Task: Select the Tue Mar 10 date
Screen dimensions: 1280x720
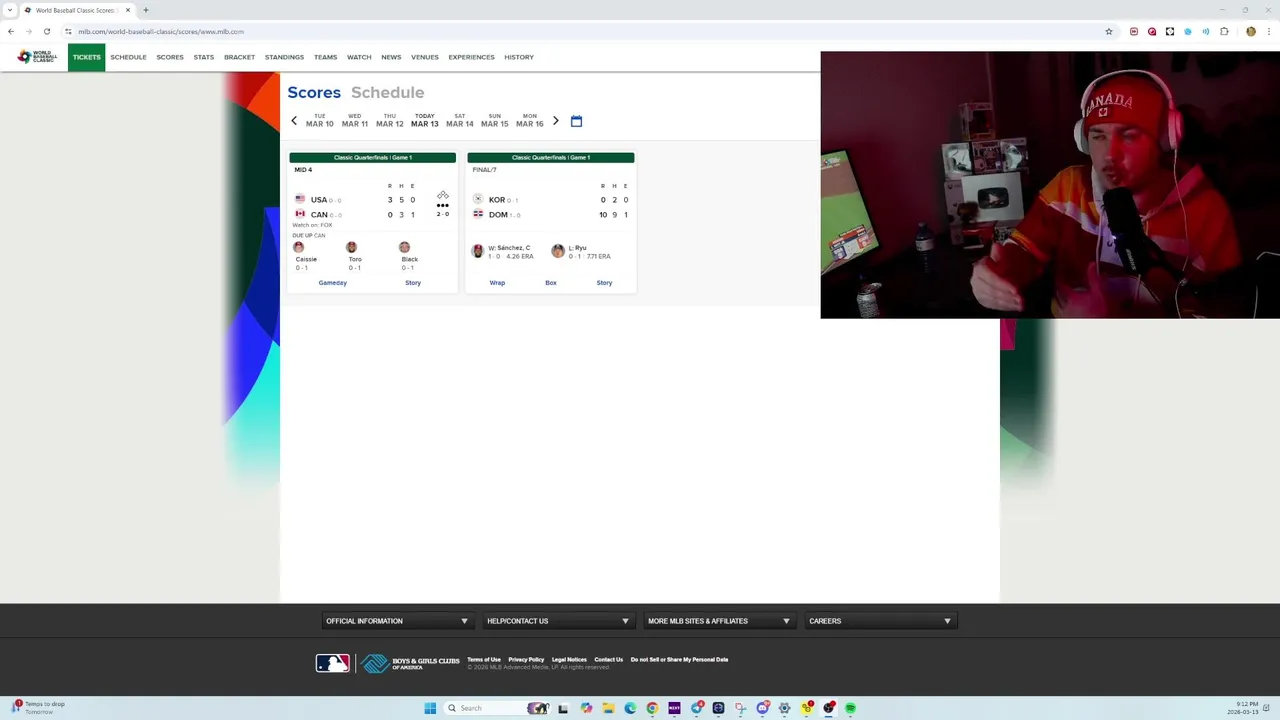Action: pos(320,121)
